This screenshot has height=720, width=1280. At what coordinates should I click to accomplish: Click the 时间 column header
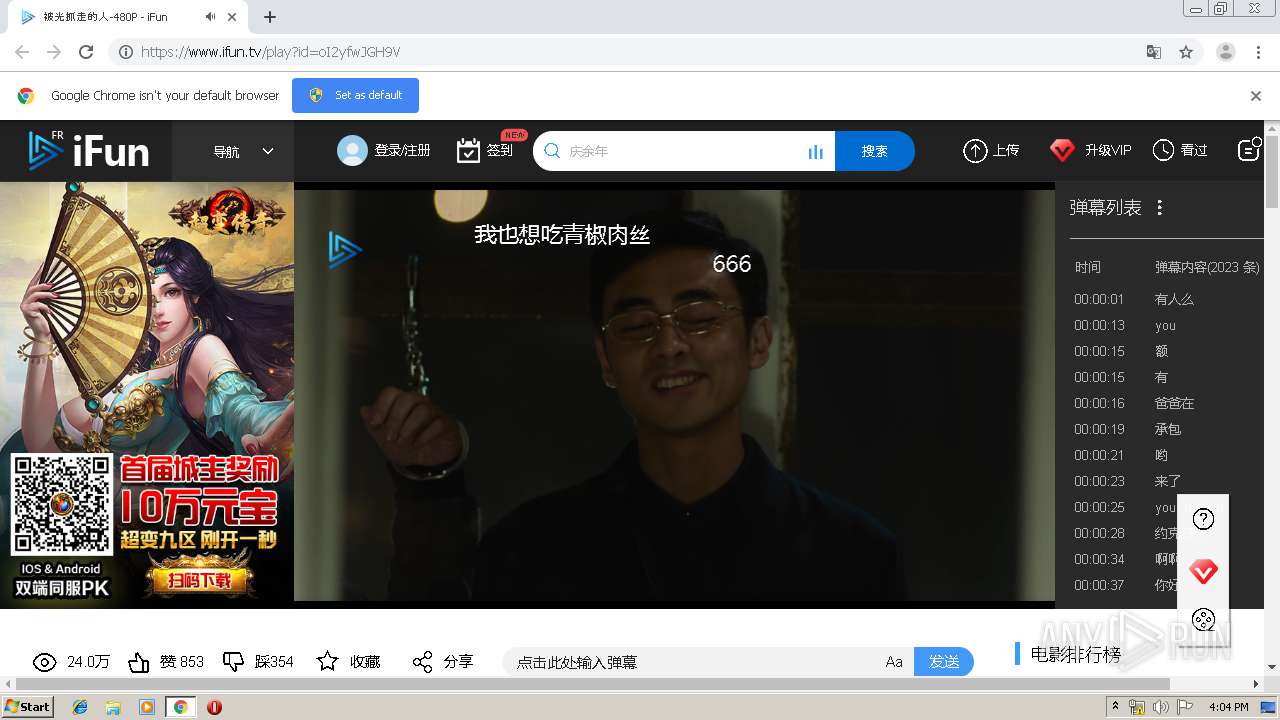coord(1088,267)
